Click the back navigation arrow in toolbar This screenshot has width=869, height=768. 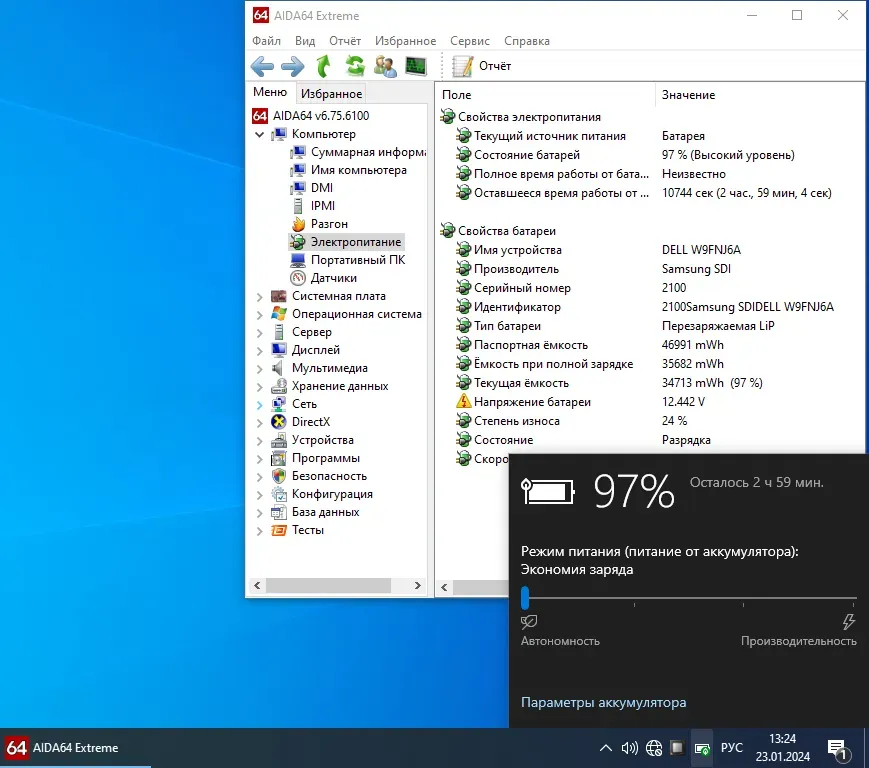[262, 67]
